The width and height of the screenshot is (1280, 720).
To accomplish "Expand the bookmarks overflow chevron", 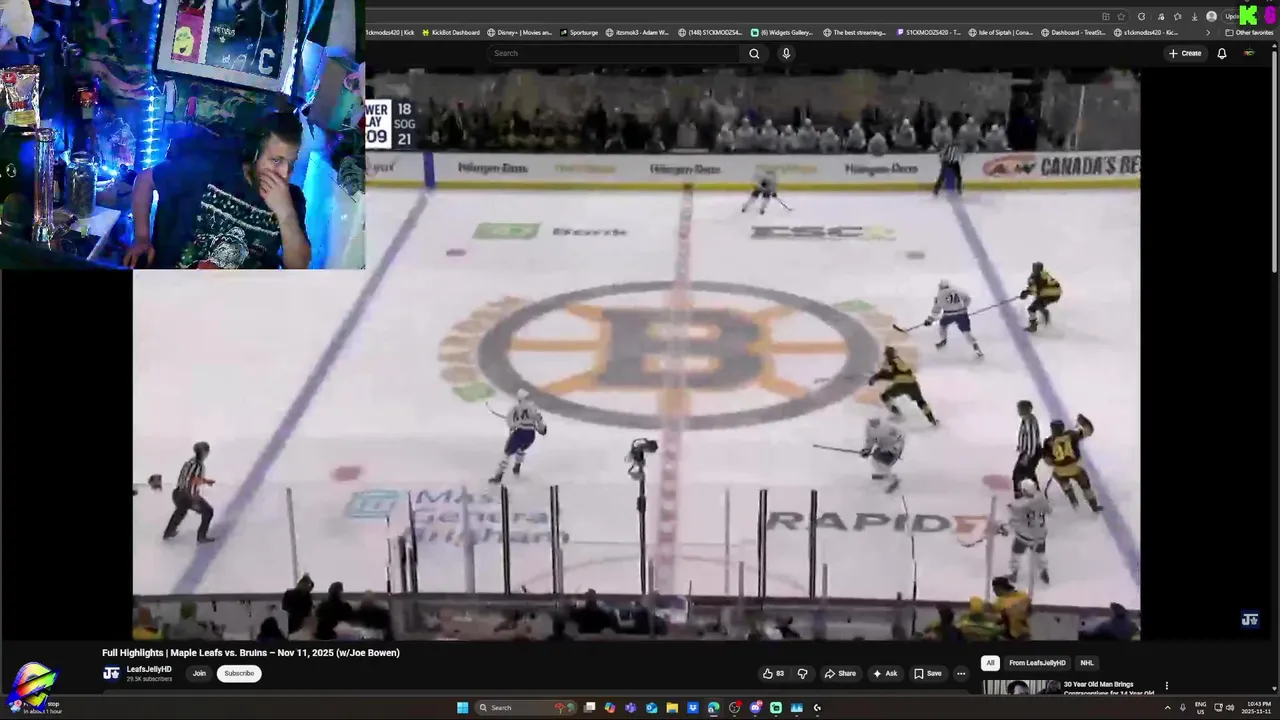I will [x=1208, y=32].
